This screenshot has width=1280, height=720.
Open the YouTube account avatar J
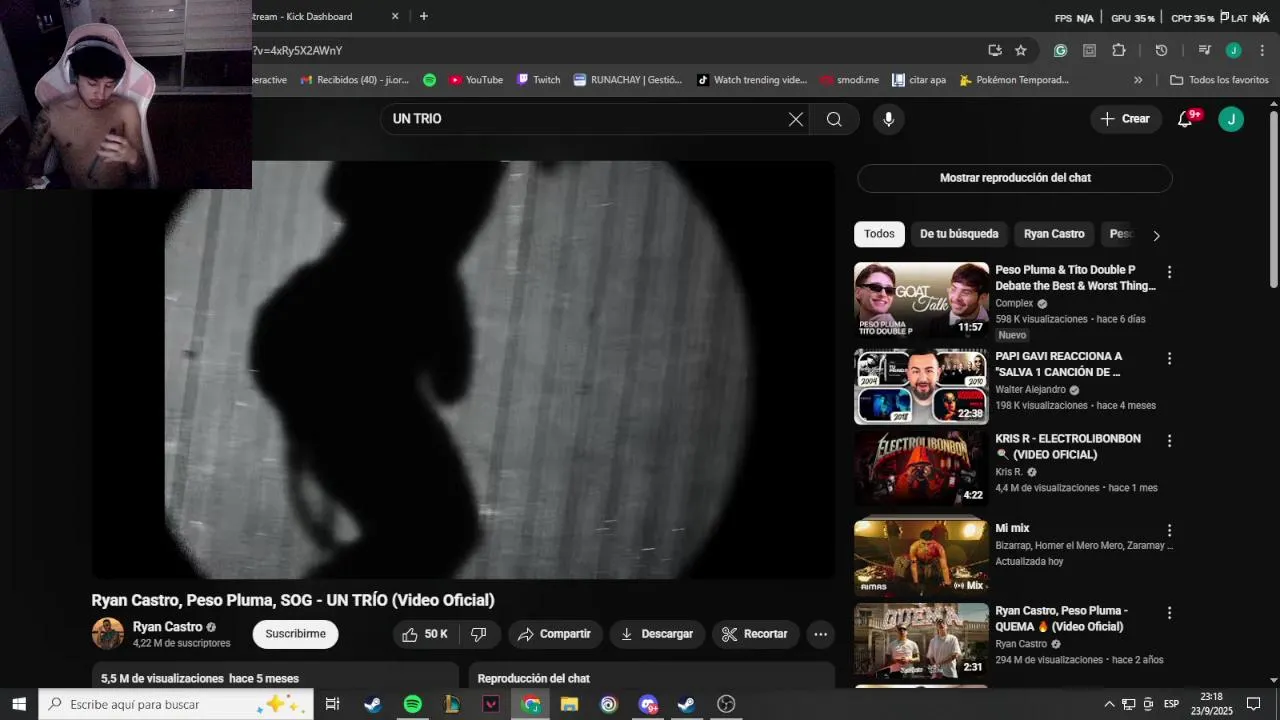point(1231,119)
